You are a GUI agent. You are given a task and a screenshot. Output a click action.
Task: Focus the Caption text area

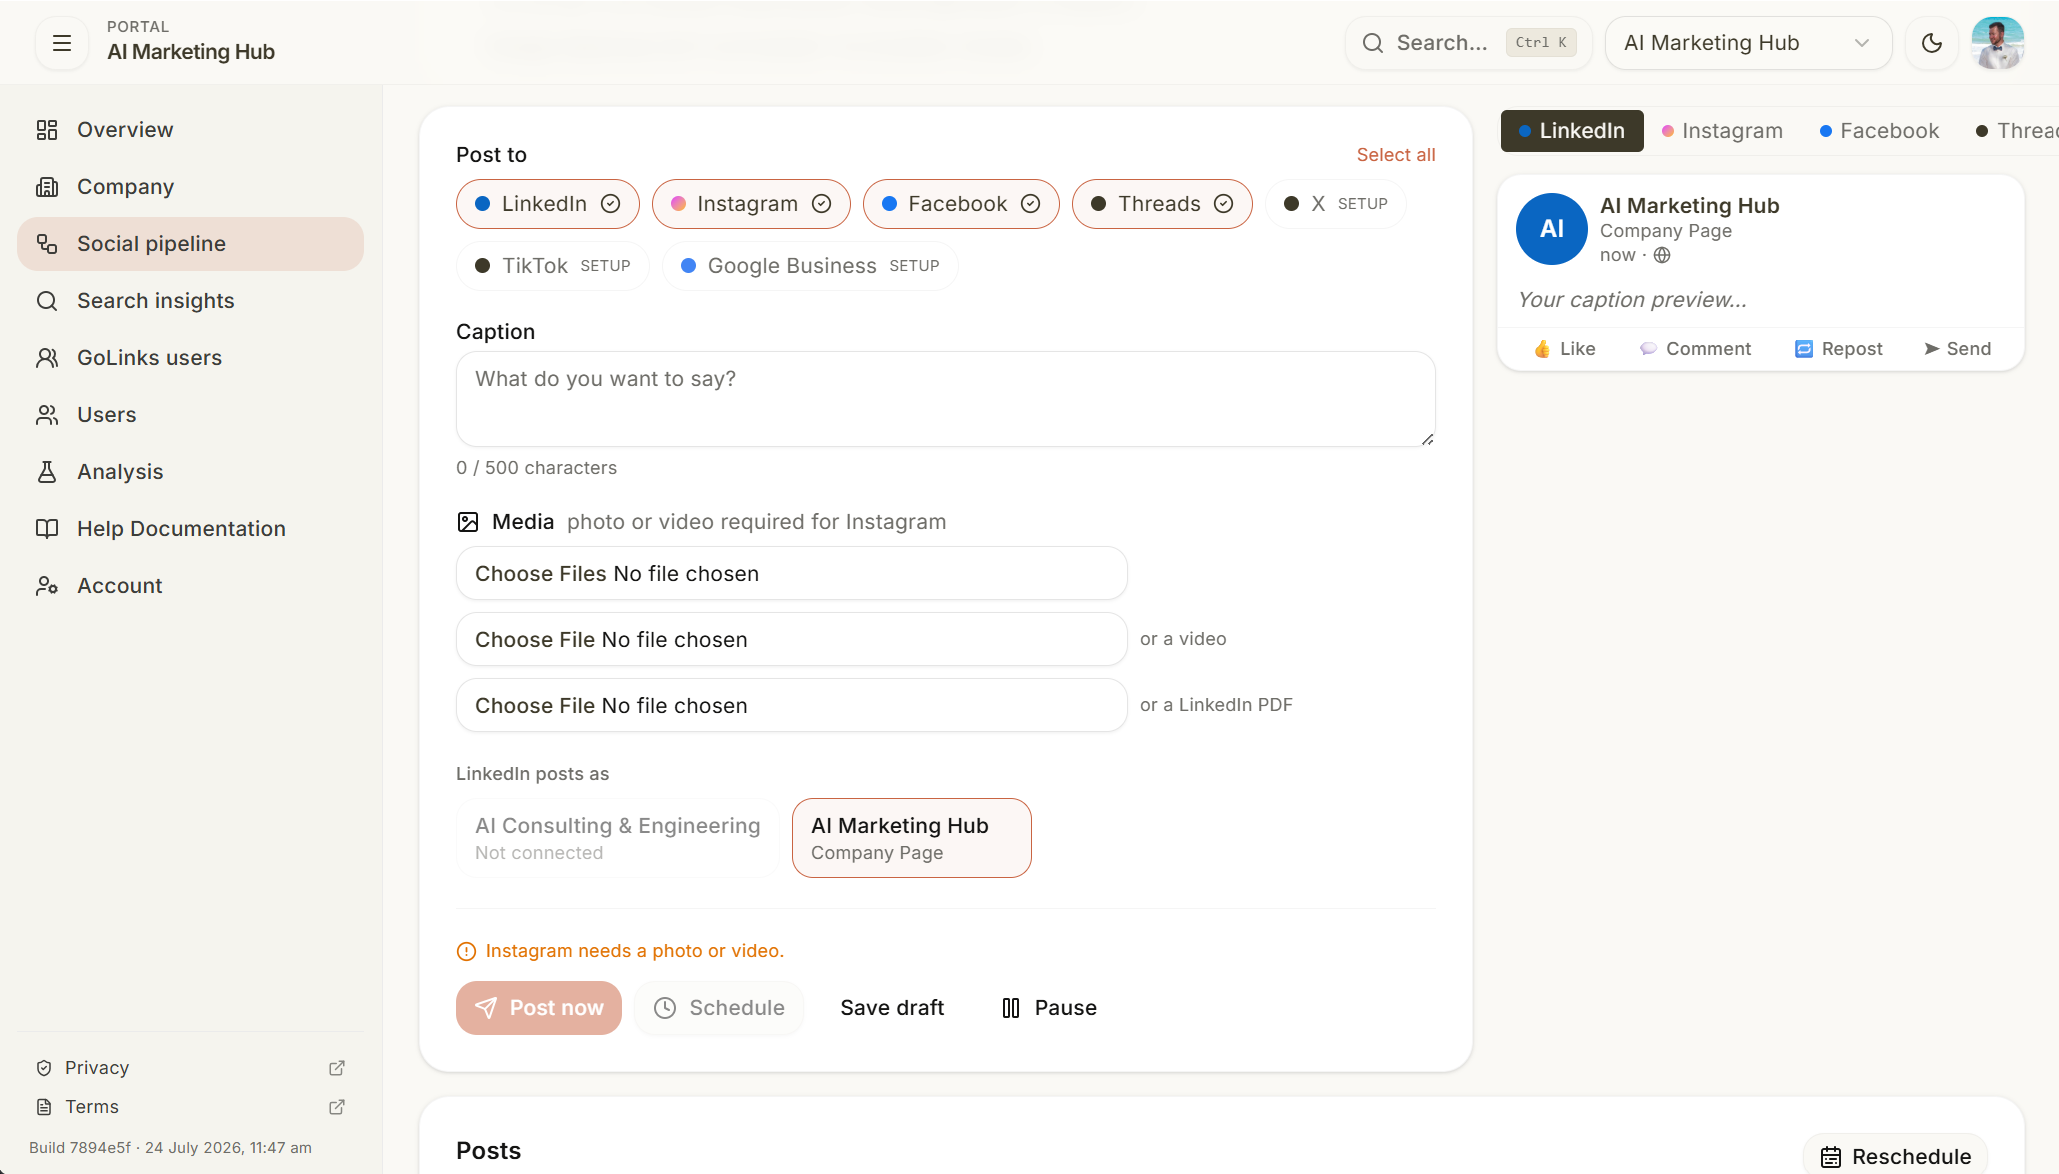point(946,399)
